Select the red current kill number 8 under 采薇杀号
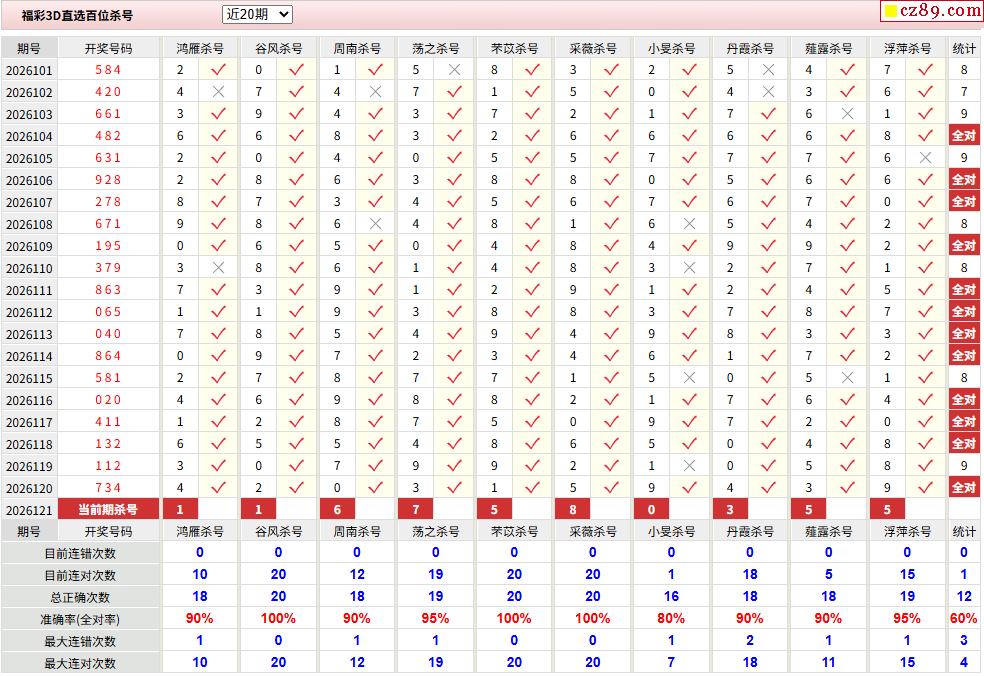984x676 pixels. point(572,510)
